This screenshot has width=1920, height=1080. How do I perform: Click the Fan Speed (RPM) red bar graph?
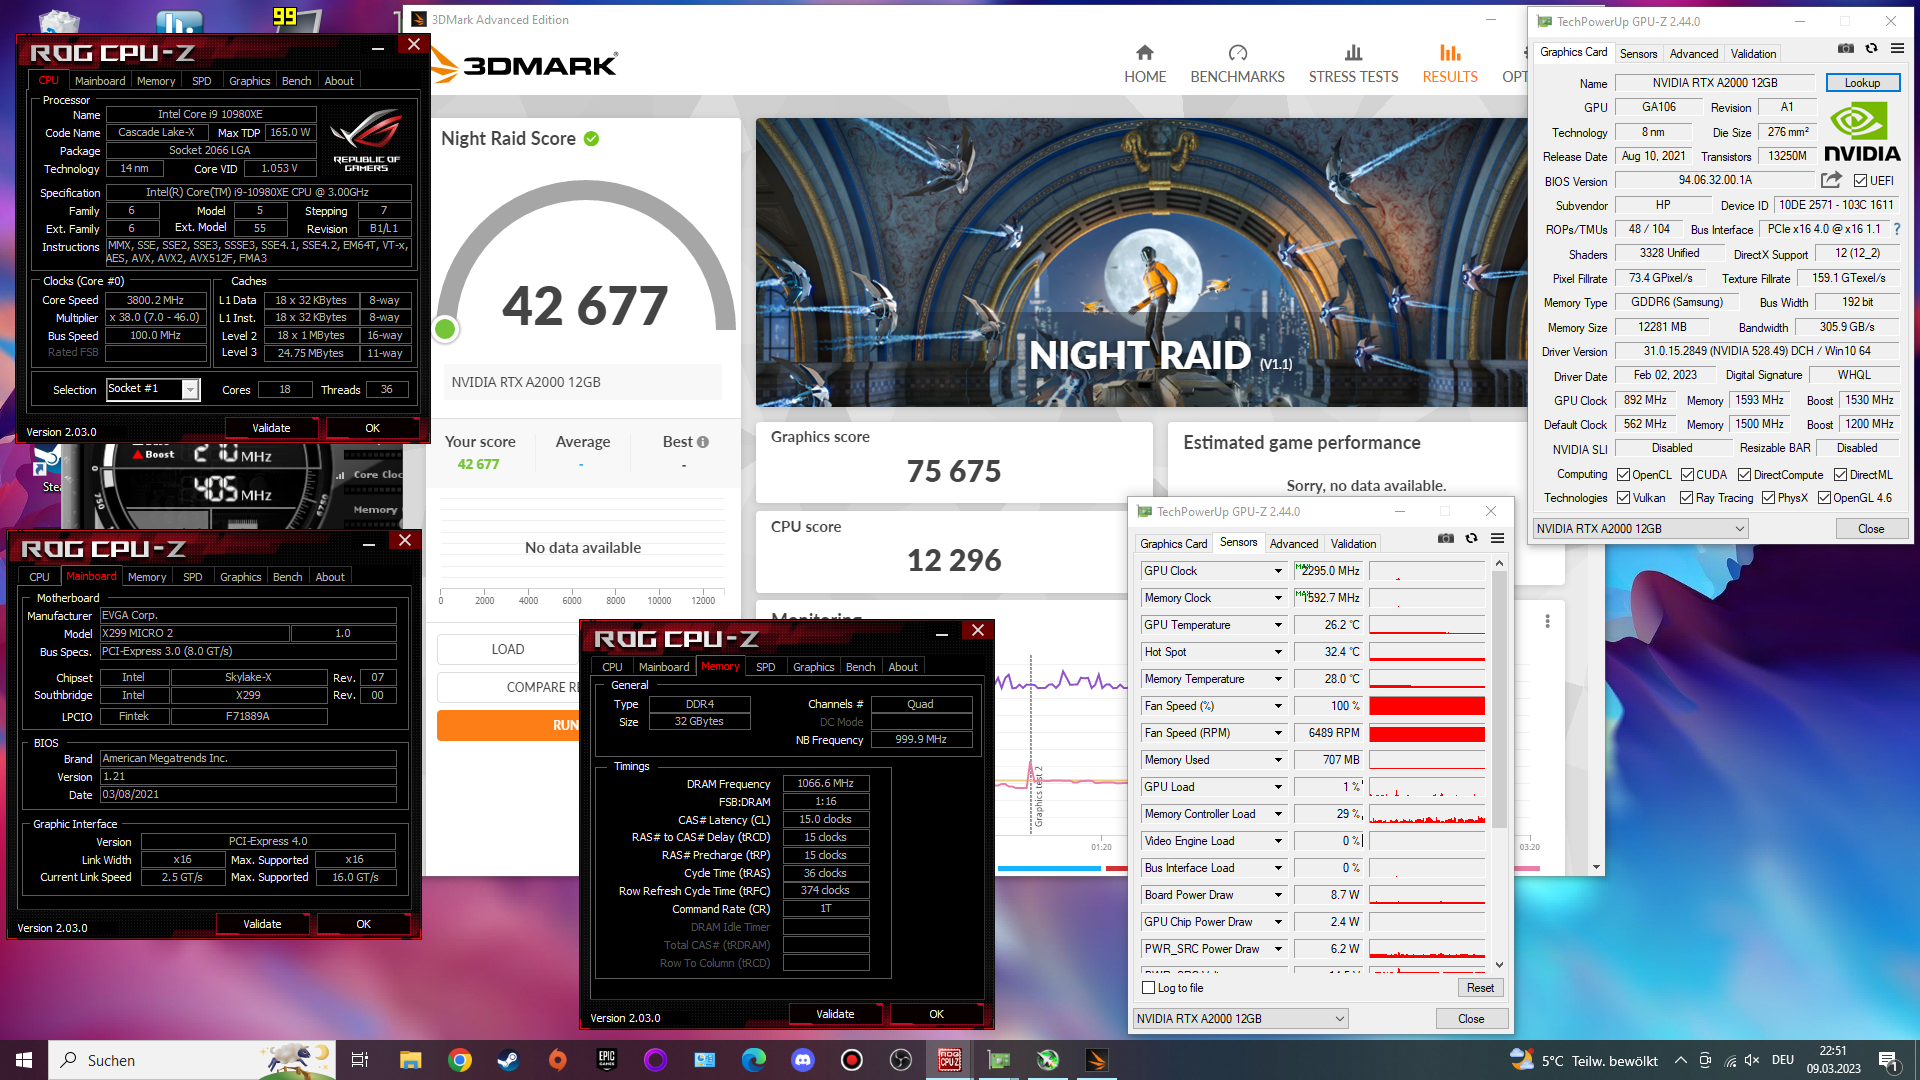coord(1426,733)
